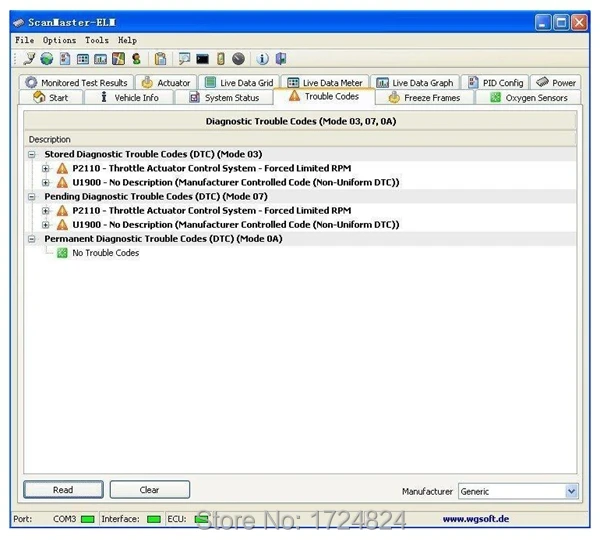Click the Description column header

click(x=300, y=139)
